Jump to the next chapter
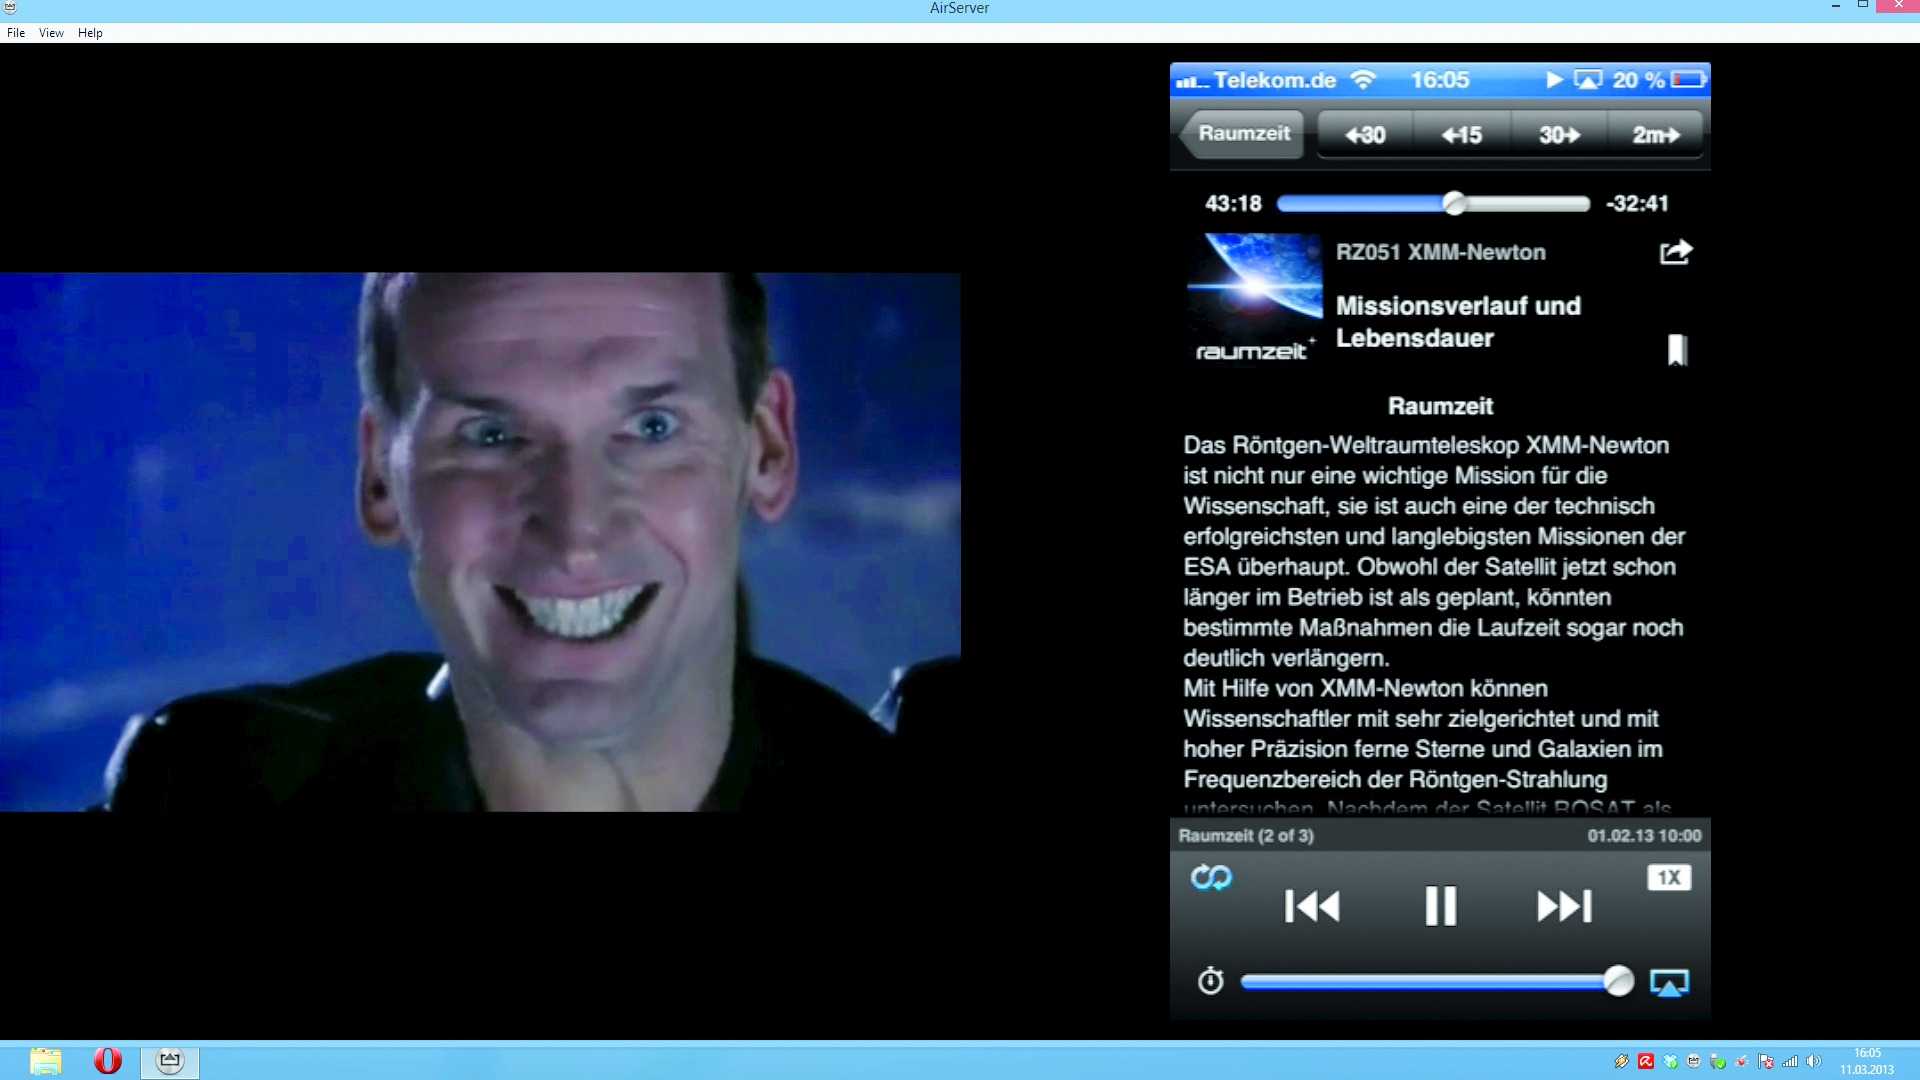This screenshot has width=1920, height=1080. pos(1564,906)
